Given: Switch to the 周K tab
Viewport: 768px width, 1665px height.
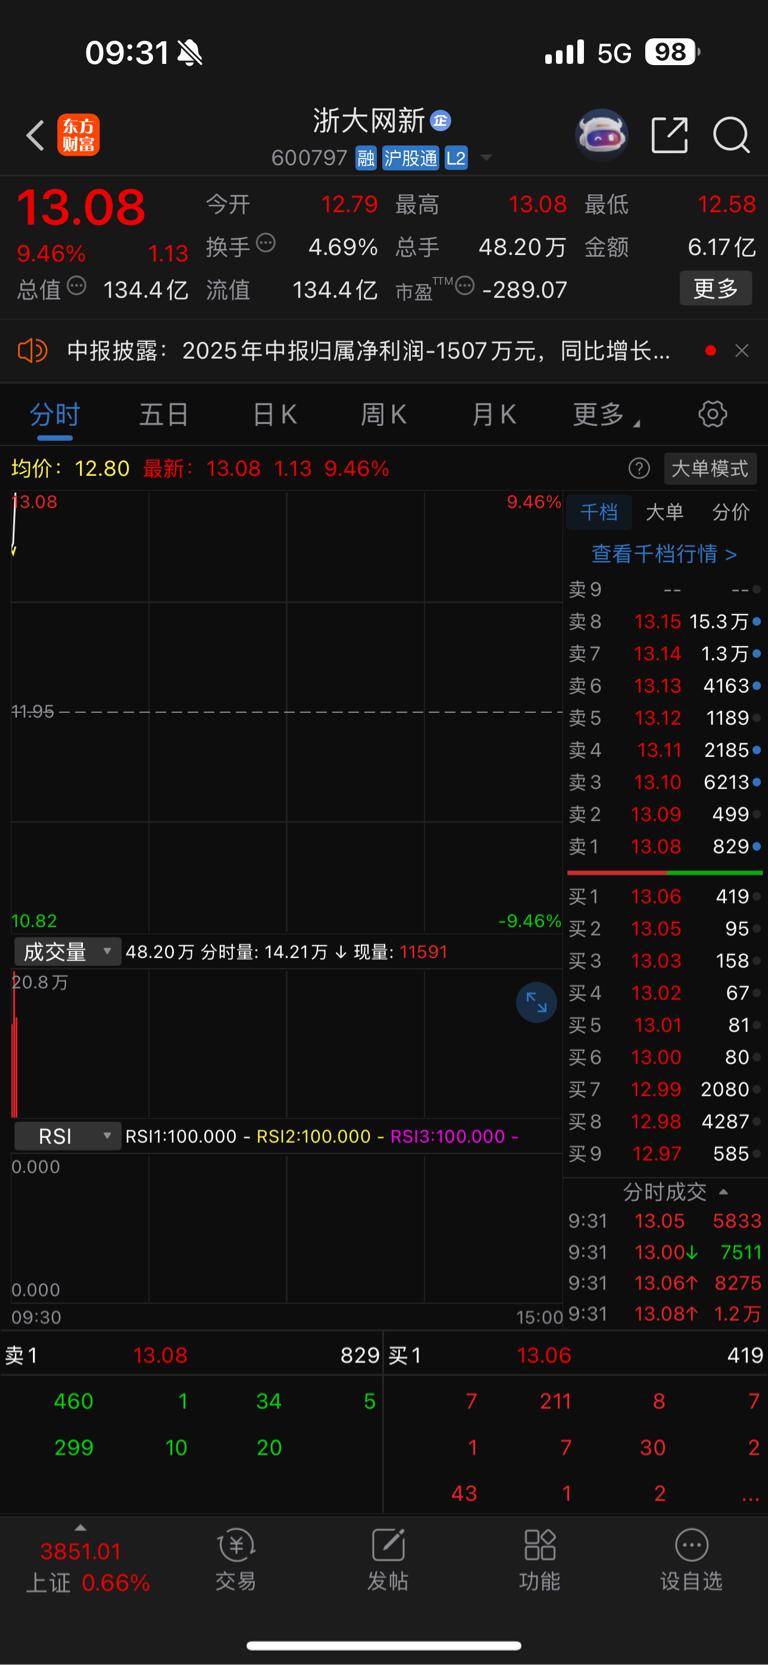Looking at the screenshot, I should pos(383,414).
